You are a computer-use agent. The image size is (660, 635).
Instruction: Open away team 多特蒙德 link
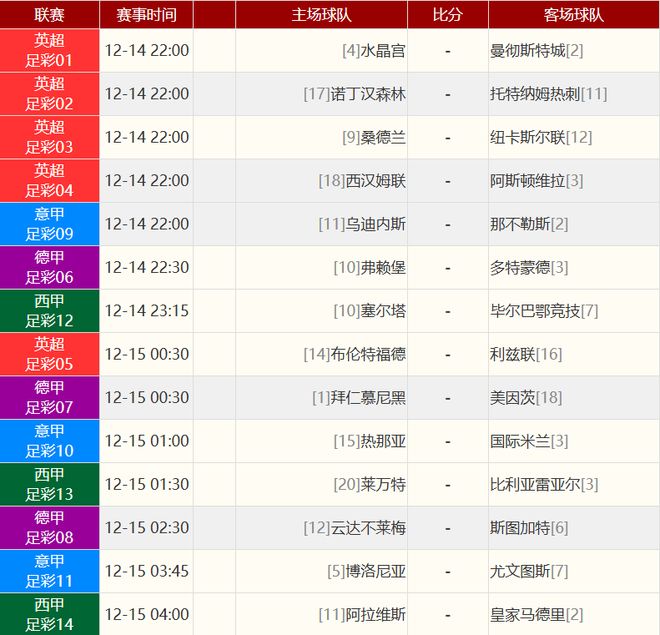520,268
